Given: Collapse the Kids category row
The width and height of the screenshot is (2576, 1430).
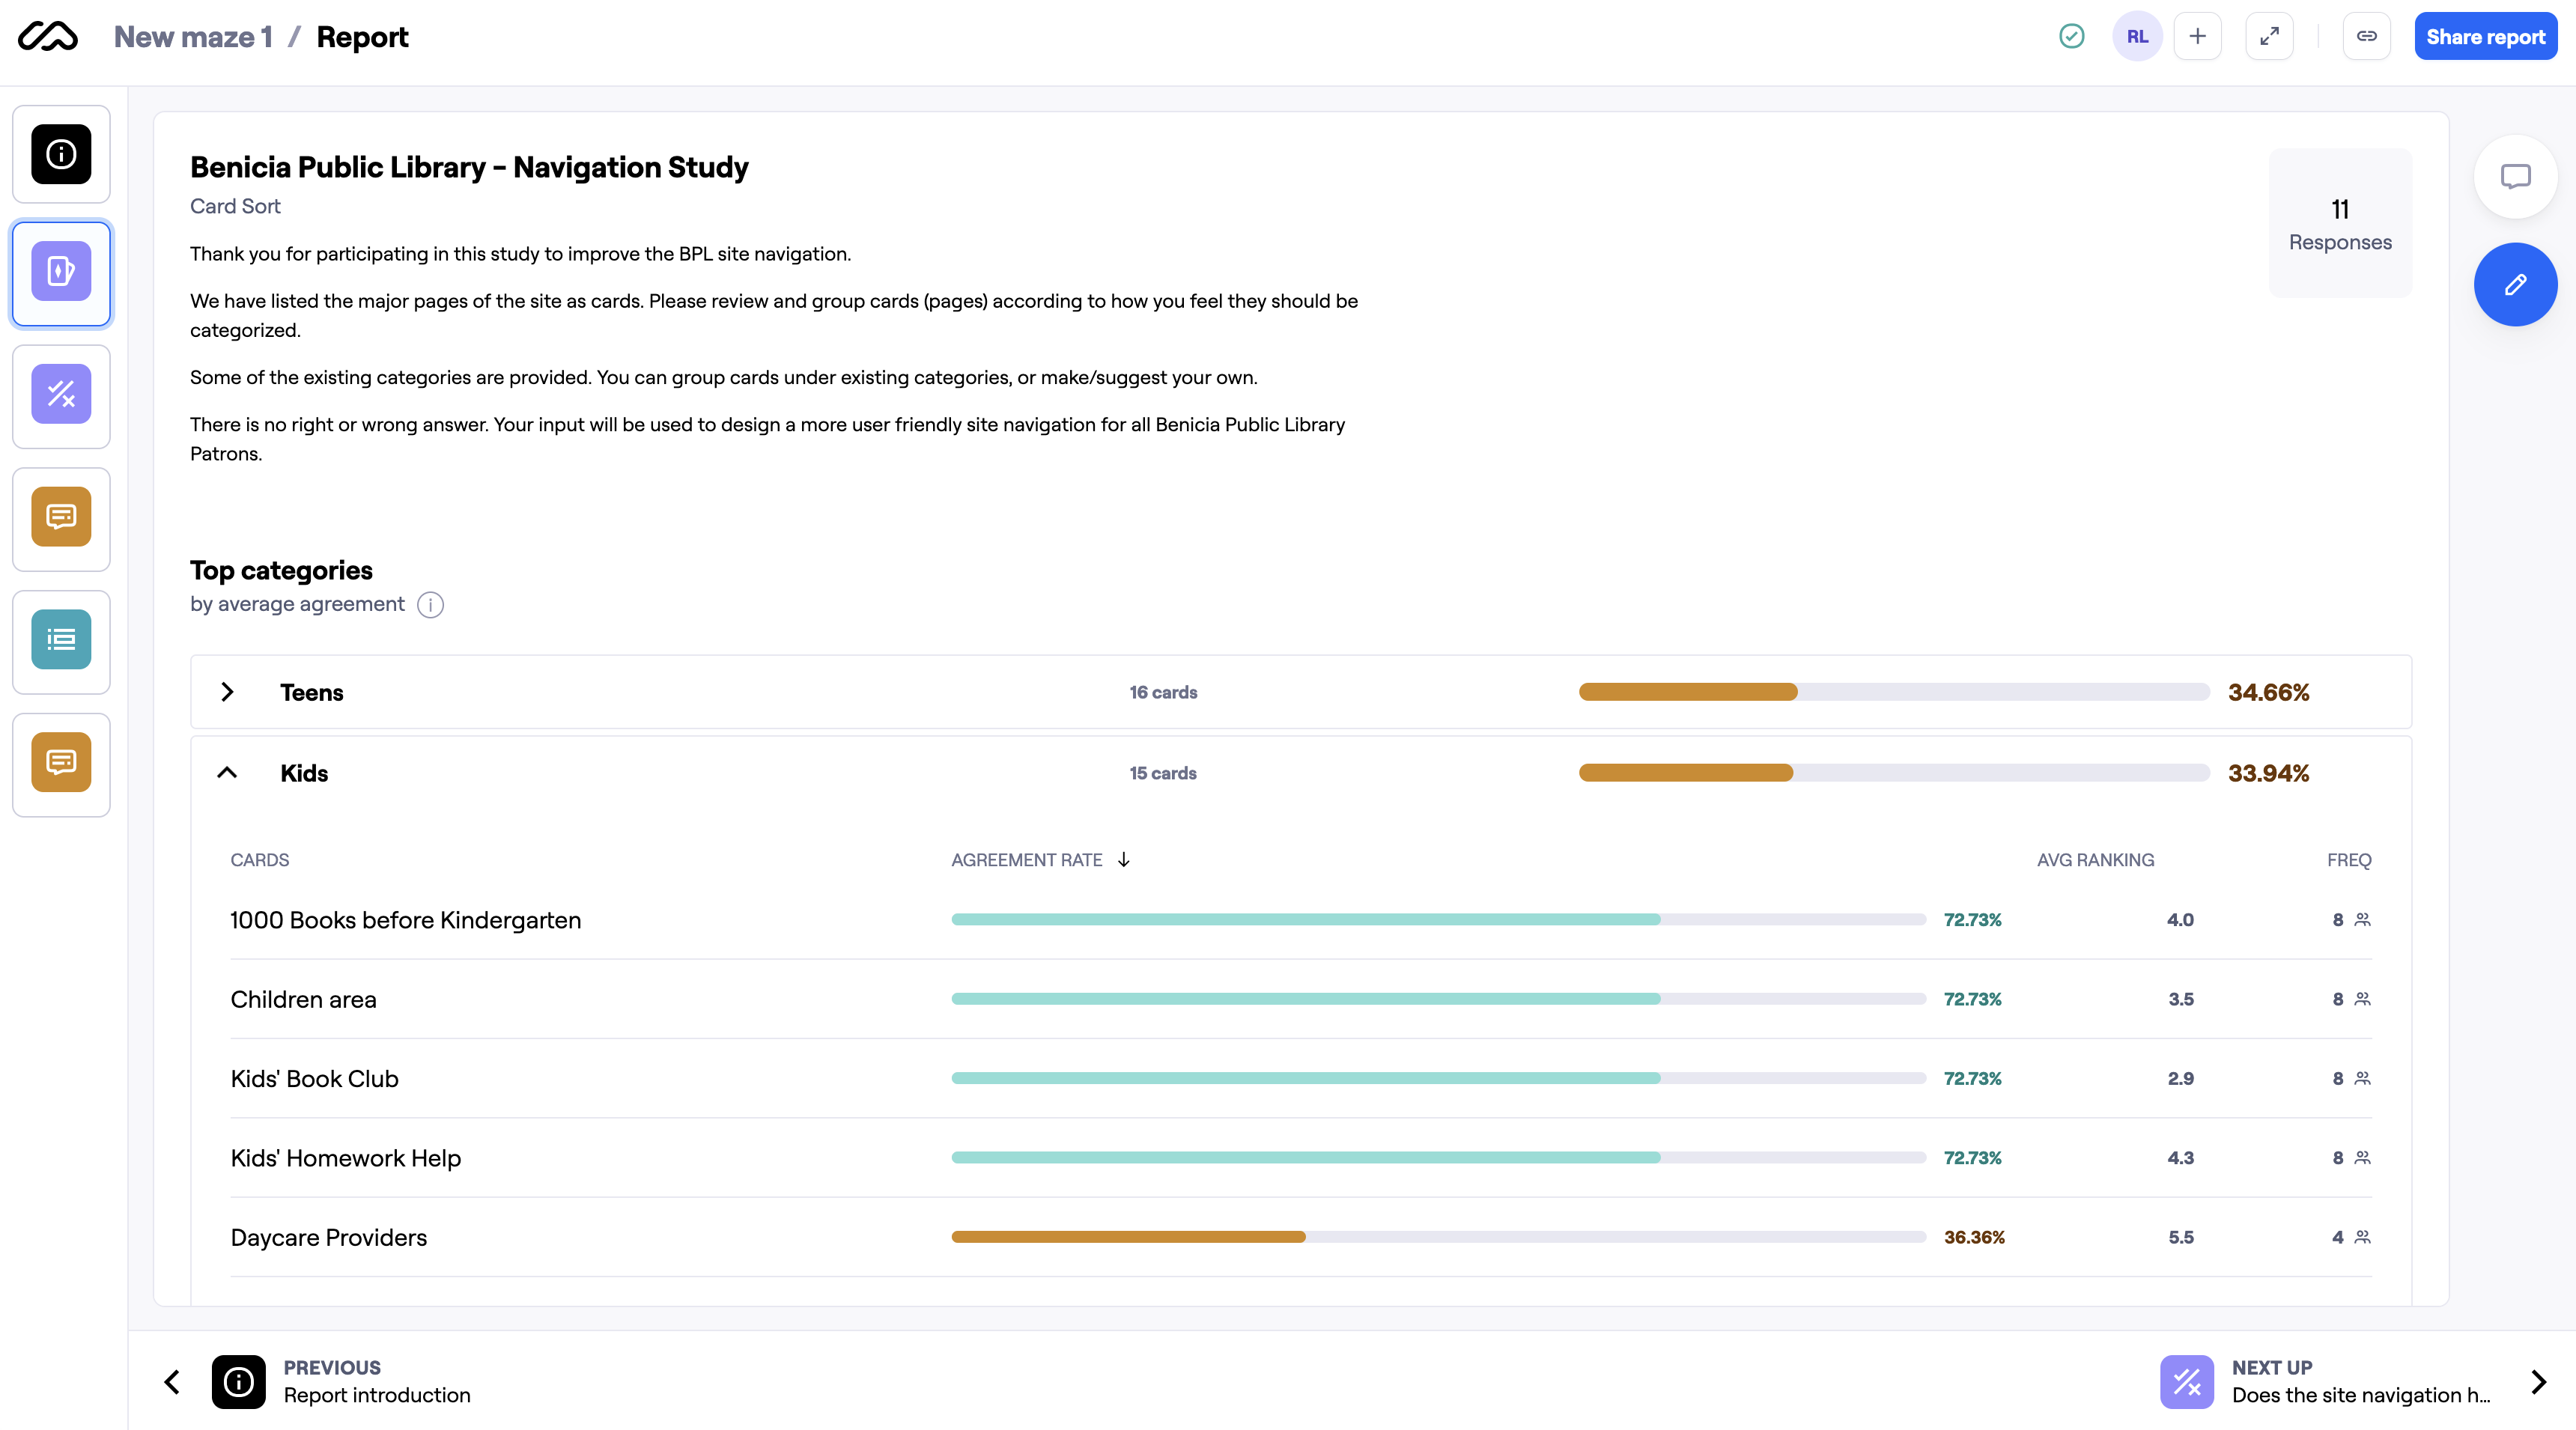Looking at the screenshot, I should [227, 773].
